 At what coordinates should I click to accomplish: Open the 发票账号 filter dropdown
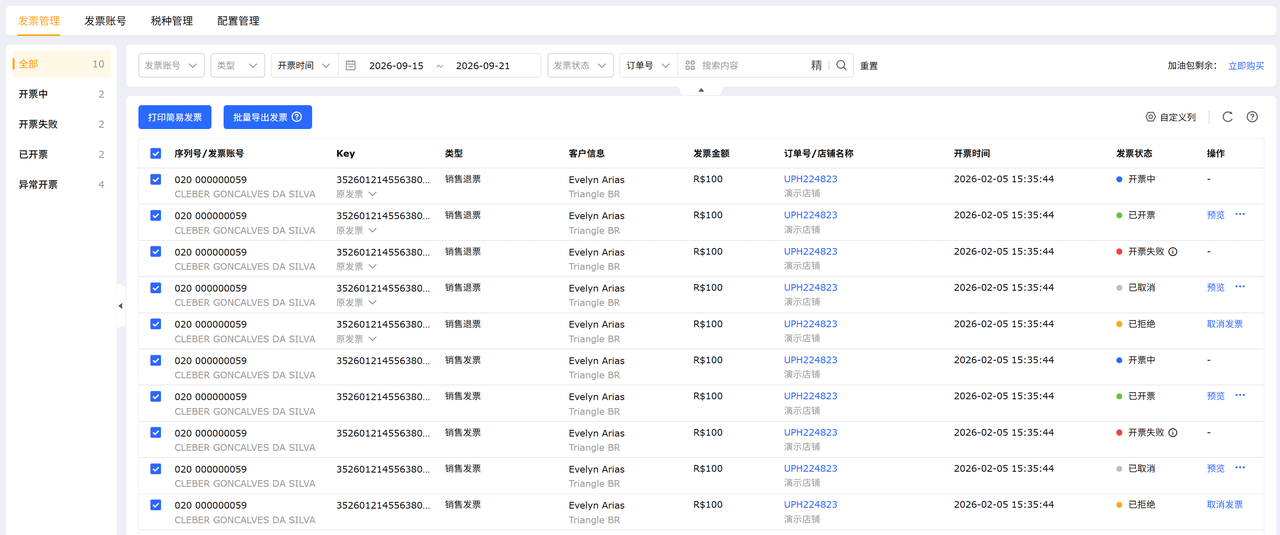pyautogui.click(x=171, y=65)
